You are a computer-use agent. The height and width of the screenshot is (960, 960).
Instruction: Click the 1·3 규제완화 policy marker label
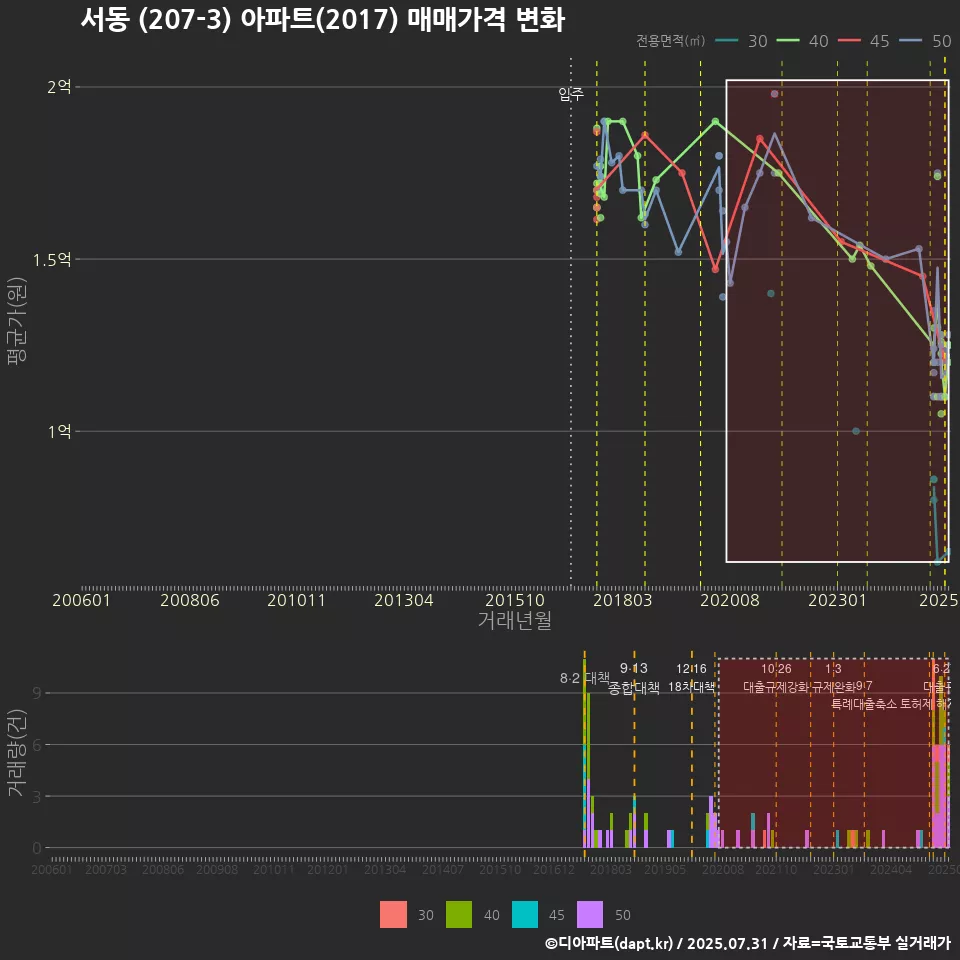[833, 678]
